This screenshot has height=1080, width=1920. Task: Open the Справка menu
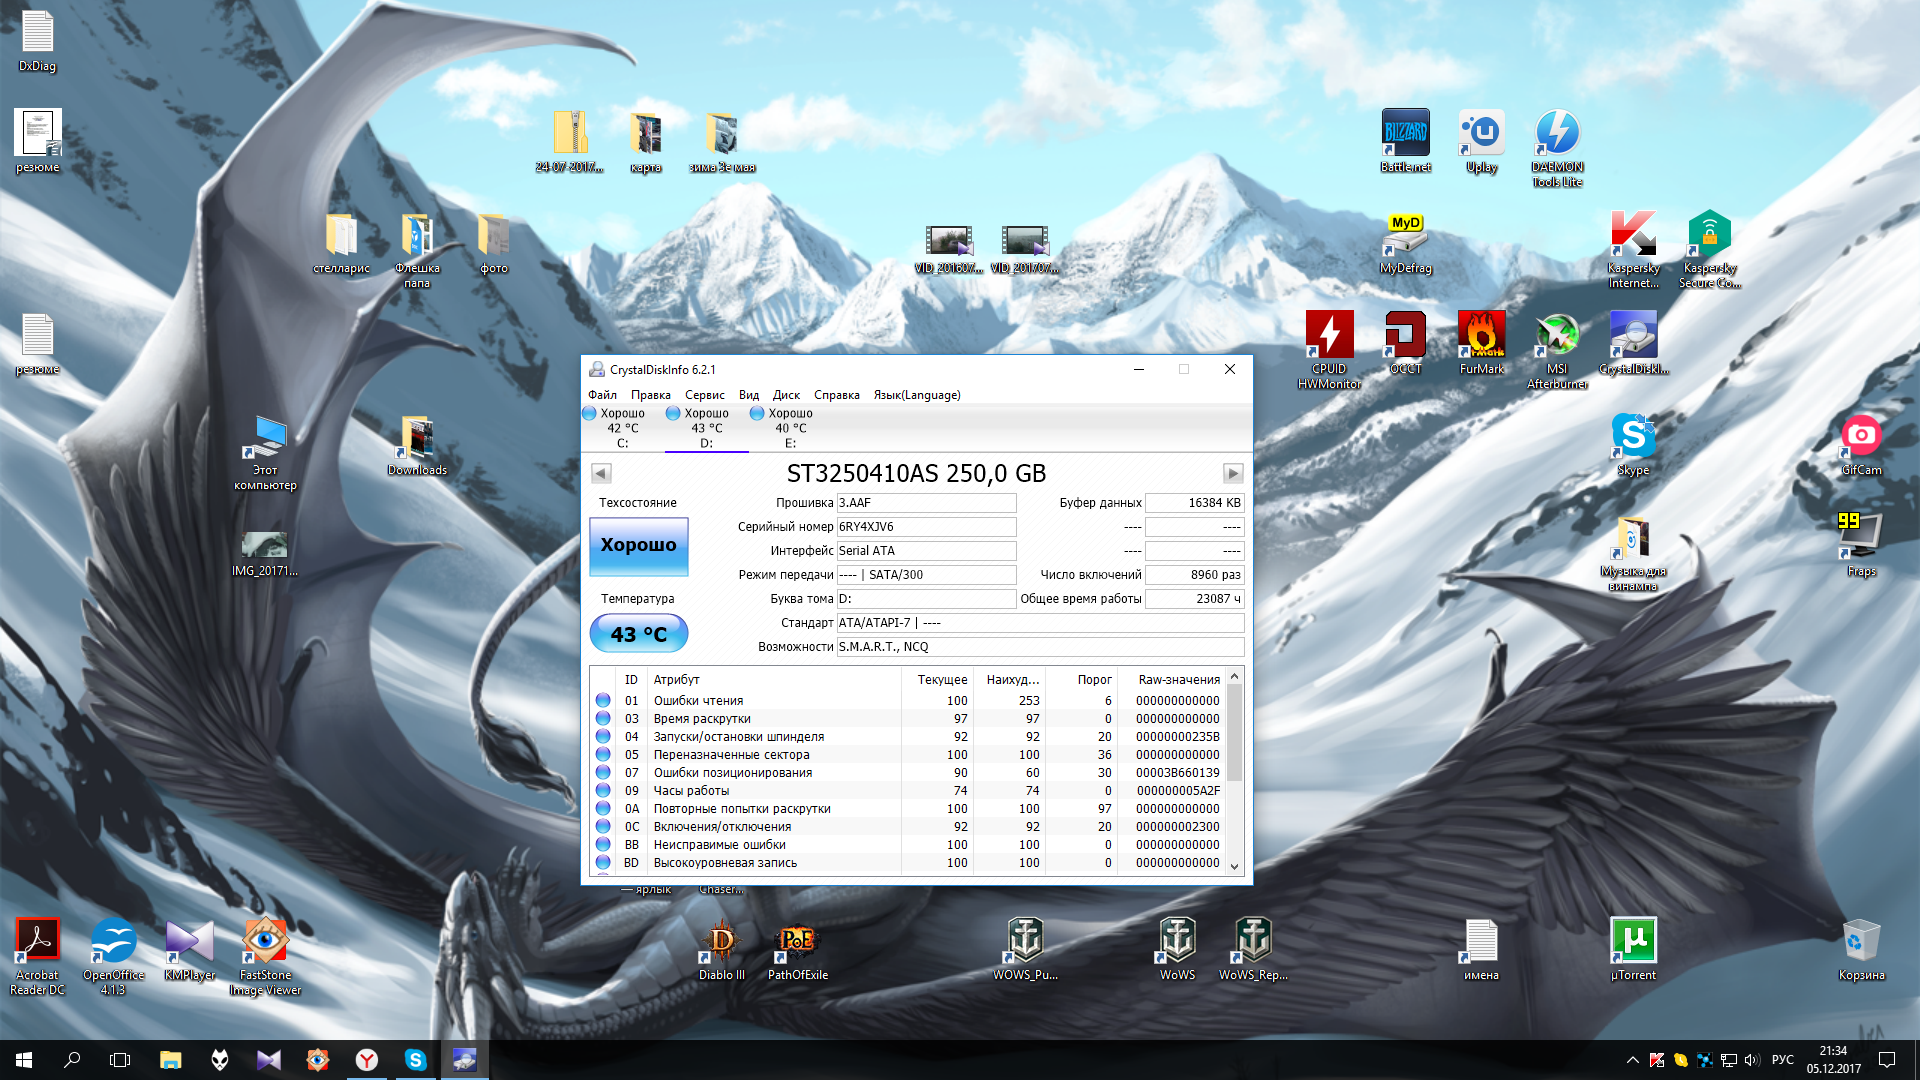pos(836,395)
